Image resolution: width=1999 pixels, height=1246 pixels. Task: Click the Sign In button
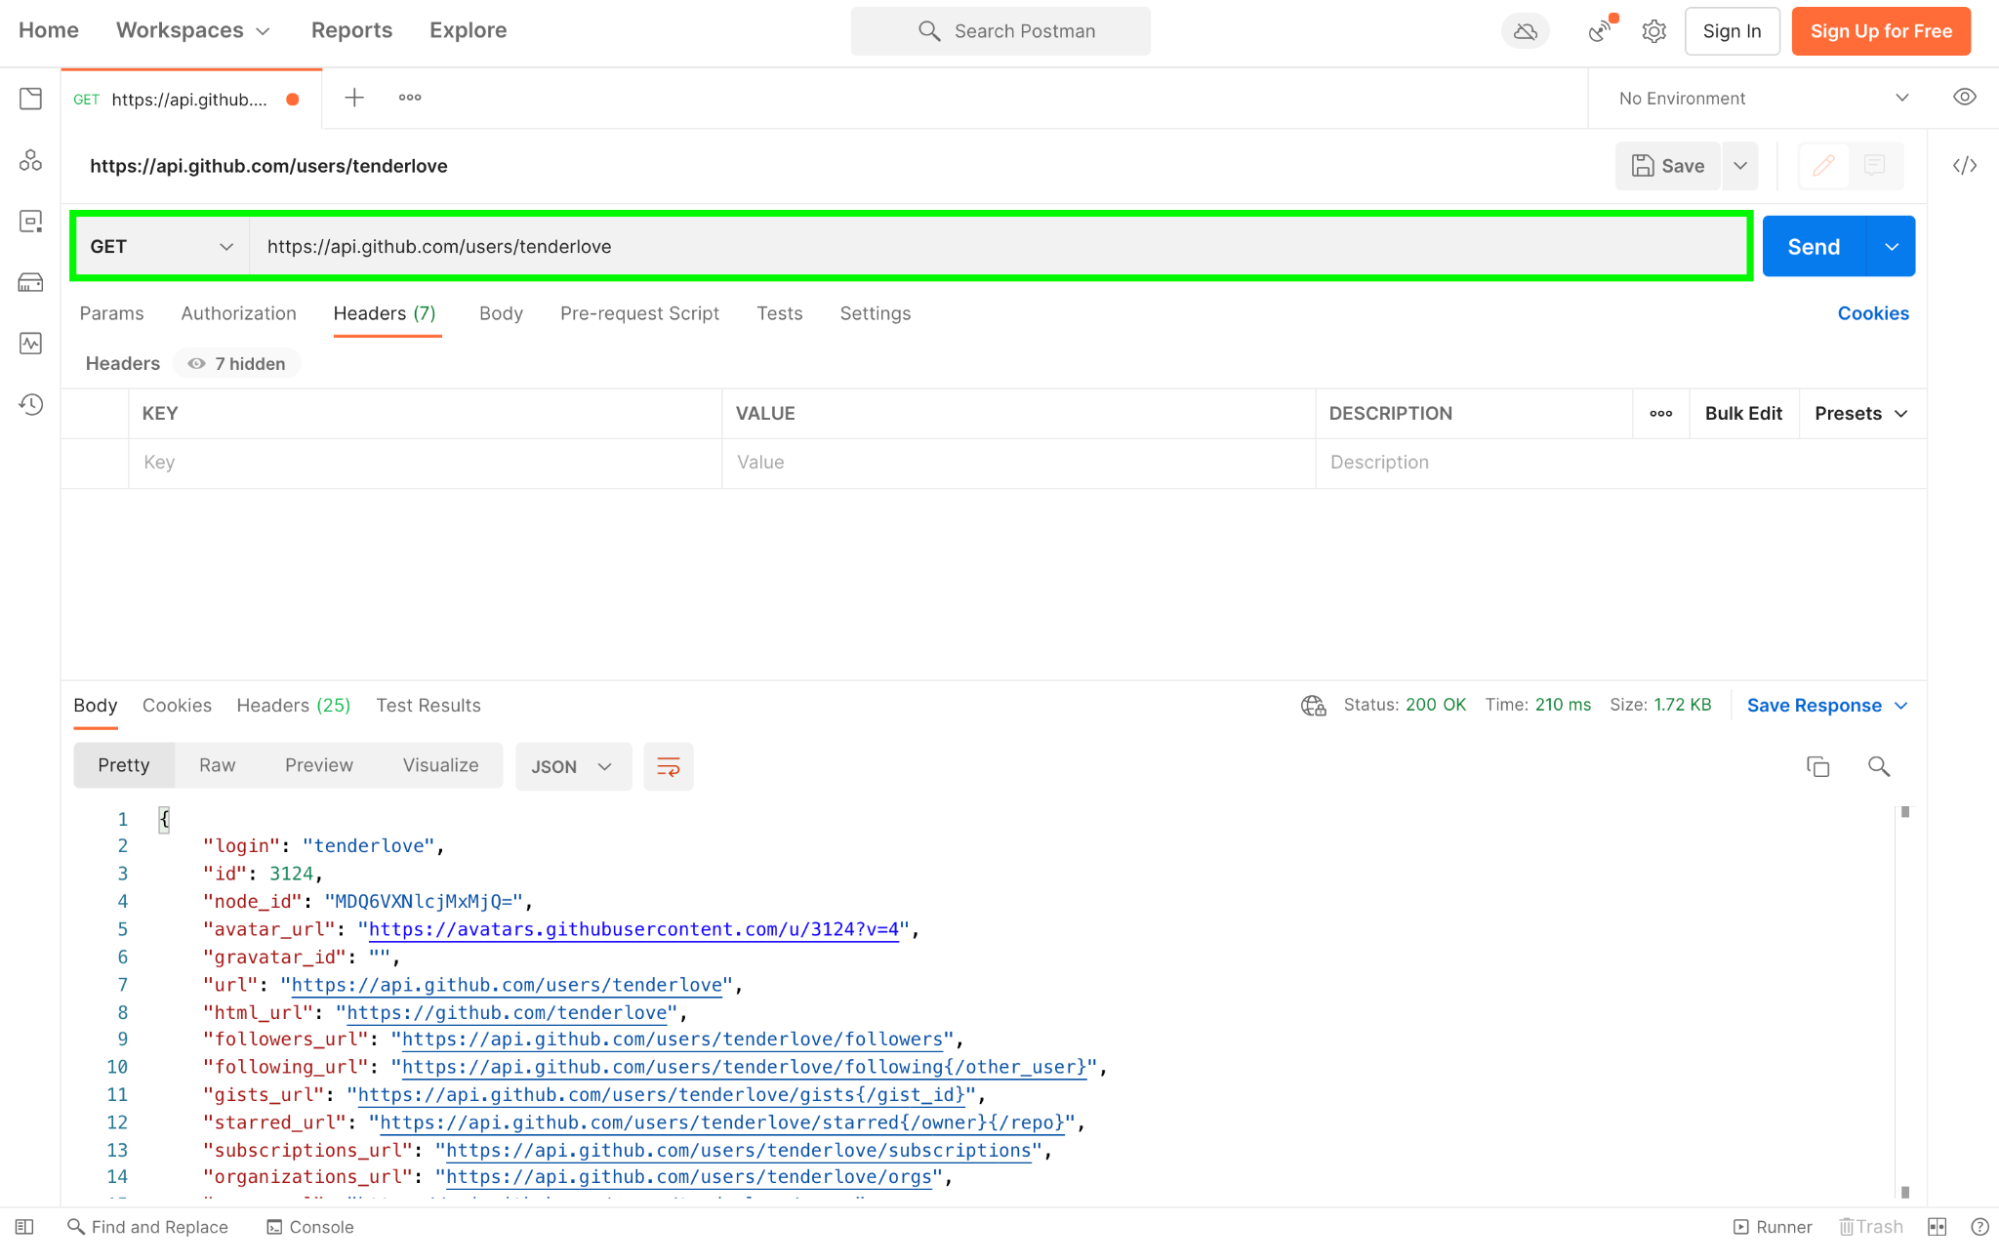tap(1732, 31)
